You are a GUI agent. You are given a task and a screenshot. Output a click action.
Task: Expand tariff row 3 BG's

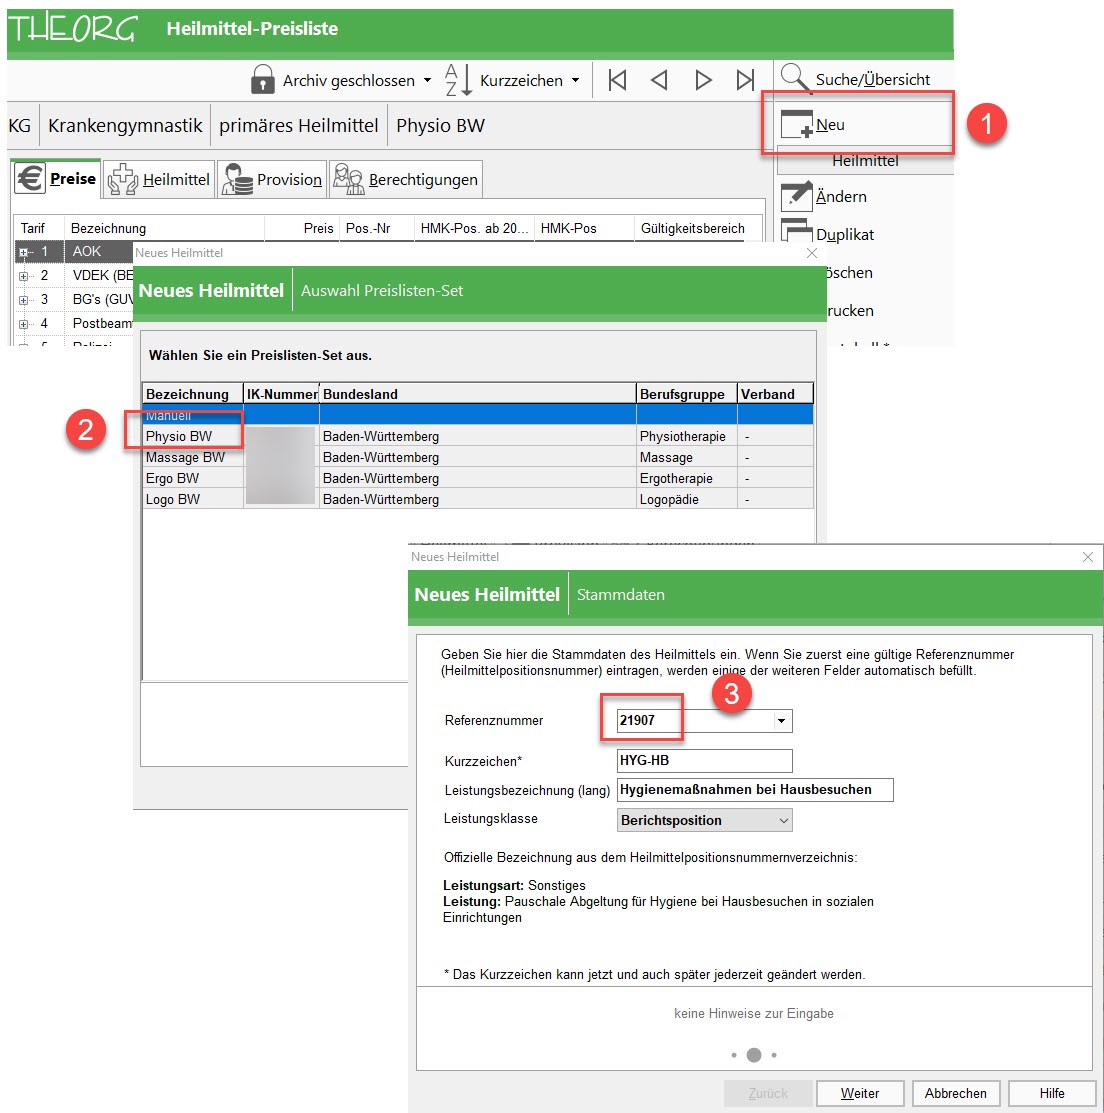click(23, 300)
